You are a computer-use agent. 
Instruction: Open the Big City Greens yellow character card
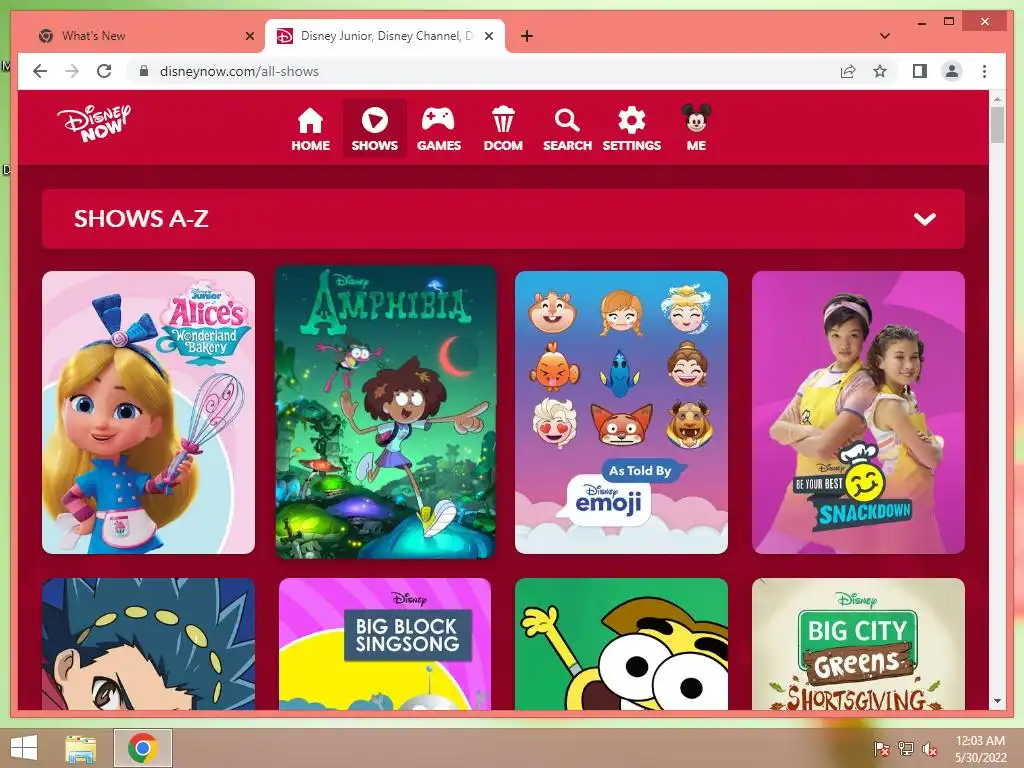[621, 644]
